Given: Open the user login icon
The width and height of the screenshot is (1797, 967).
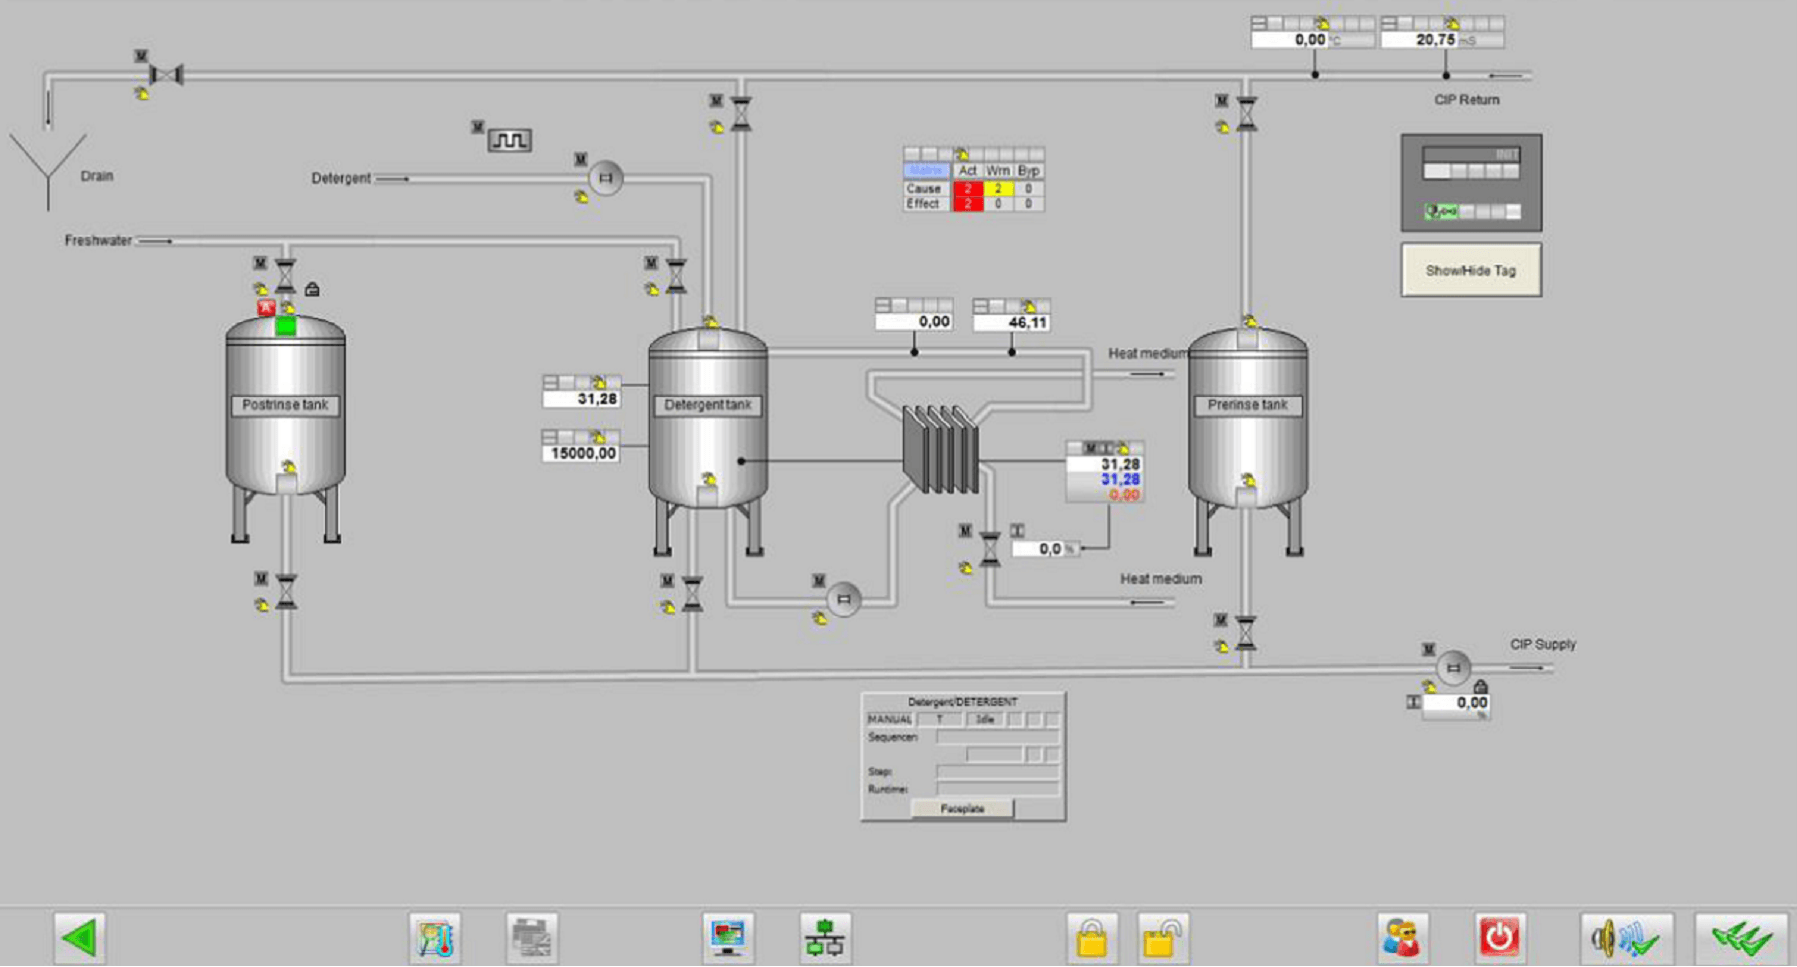Looking at the screenshot, I should 1402,938.
